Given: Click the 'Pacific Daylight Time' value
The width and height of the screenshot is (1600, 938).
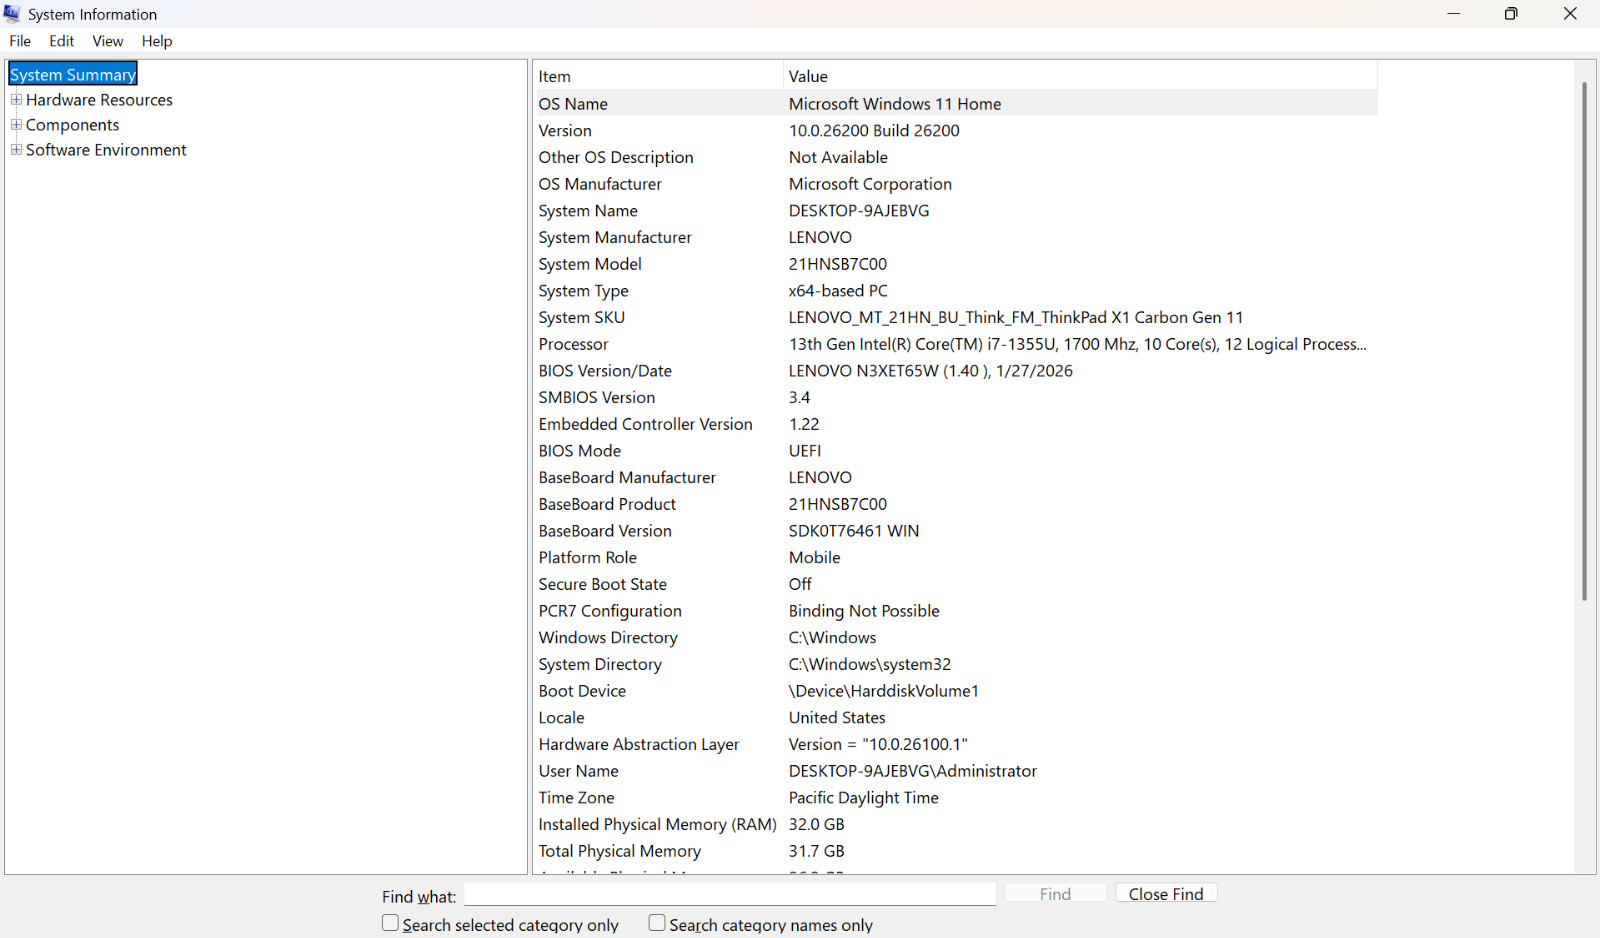Looking at the screenshot, I should tap(864, 798).
